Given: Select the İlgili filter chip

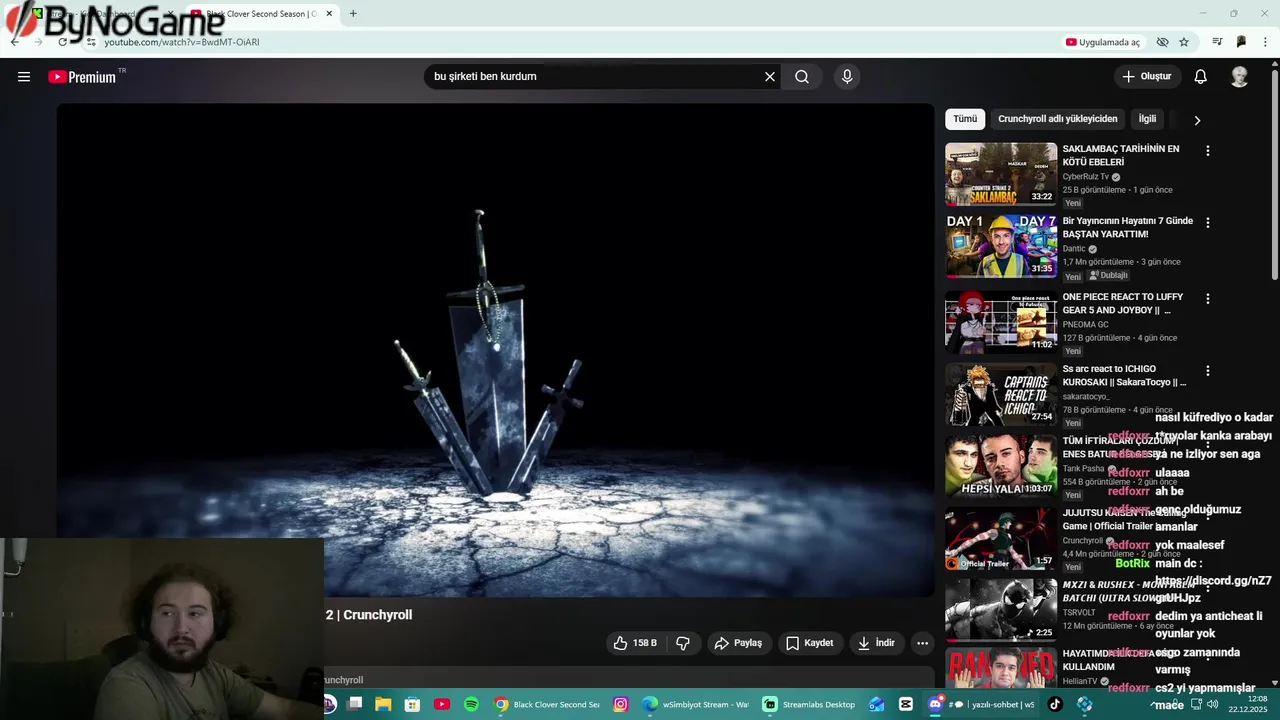Looking at the screenshot, I should (x=1147, y=119).
